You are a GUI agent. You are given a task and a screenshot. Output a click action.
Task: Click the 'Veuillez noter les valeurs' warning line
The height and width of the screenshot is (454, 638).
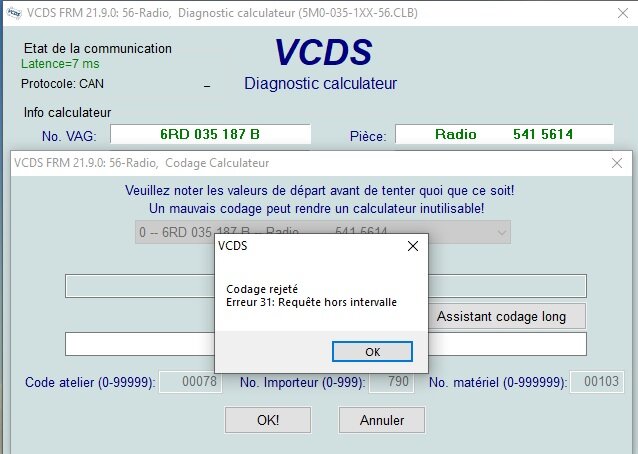pyautogui.click(x=319, y=190)
